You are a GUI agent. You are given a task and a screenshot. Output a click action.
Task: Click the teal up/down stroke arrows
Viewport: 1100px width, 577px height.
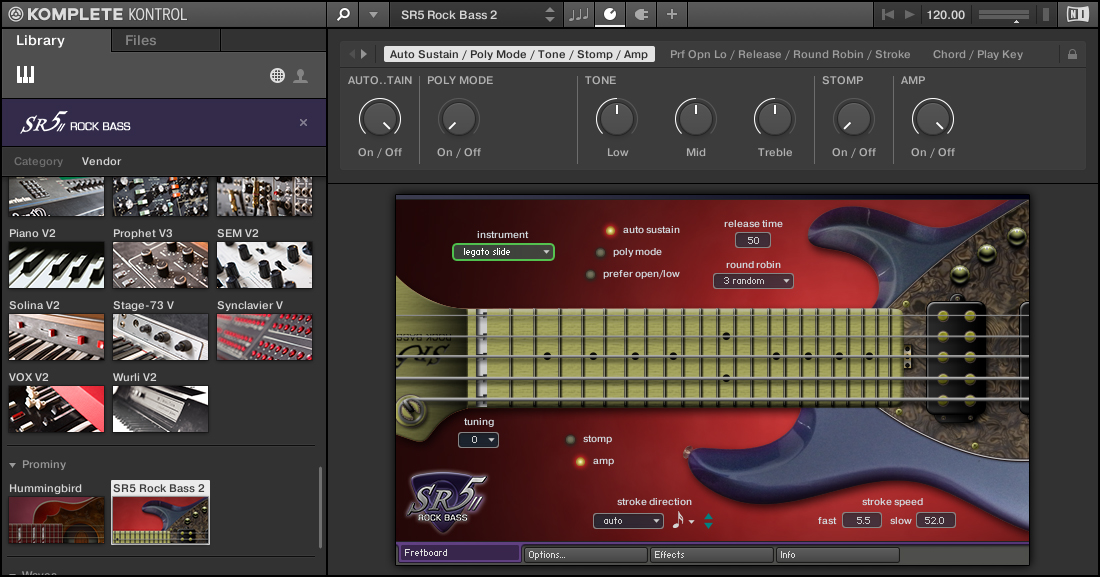[x=709, y=521]
